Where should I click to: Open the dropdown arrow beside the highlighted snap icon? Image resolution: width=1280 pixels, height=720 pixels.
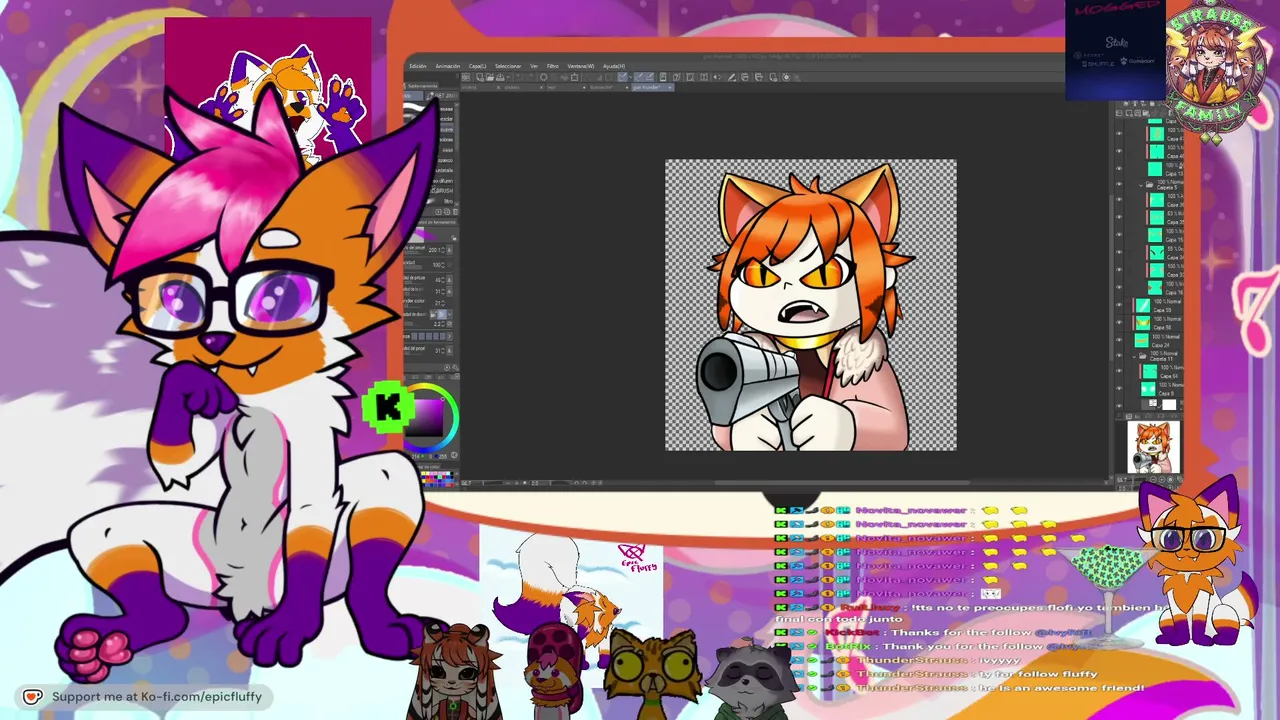pos(632,77)
